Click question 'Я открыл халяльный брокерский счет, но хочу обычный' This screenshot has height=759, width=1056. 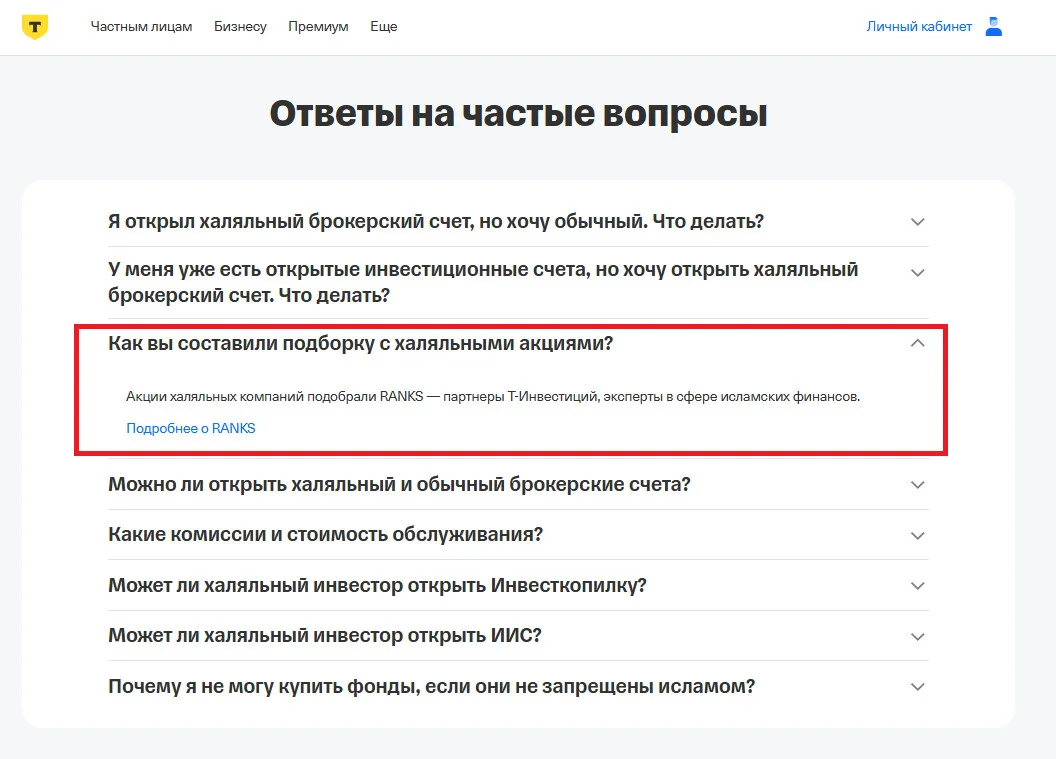coord(436,222)
